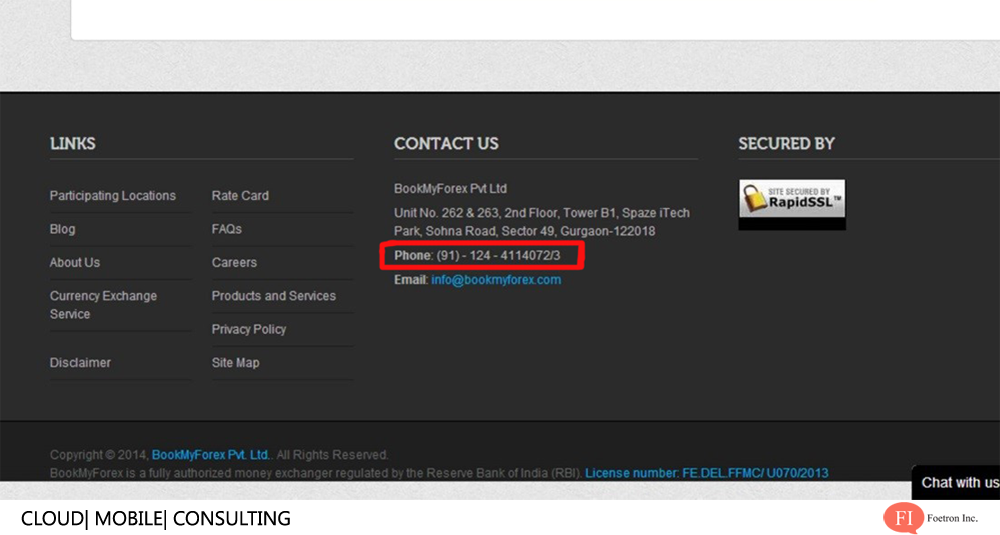This screenshot has width=1000, height=535.
Task: Open the Blog footer link
Action: [x=62, y=229]
